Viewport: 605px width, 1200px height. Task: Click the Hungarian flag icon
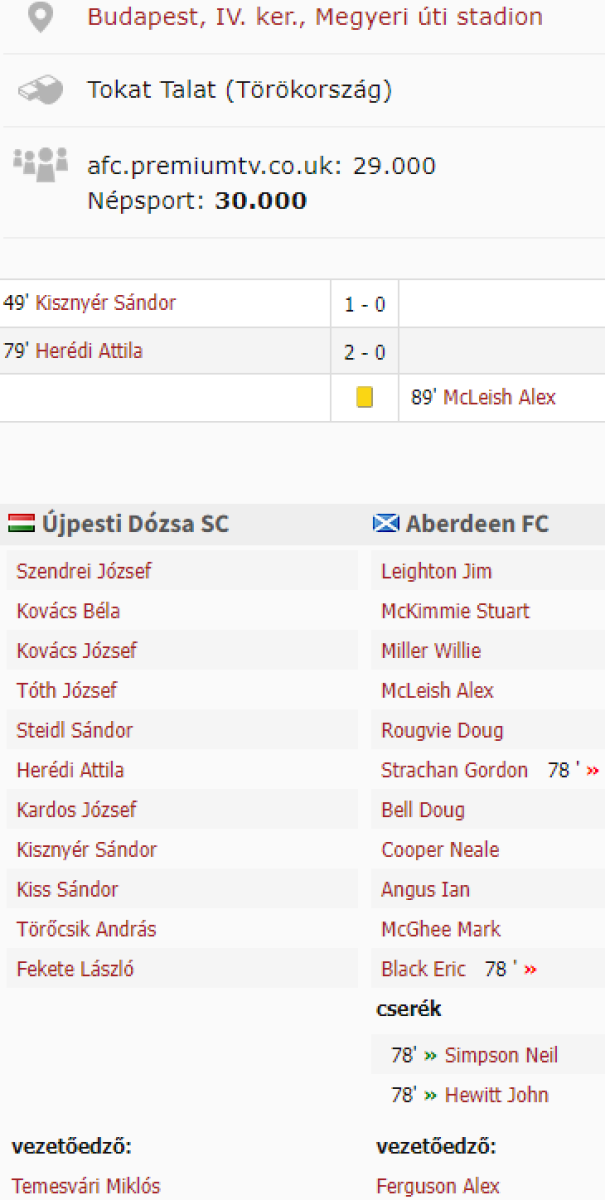point(21,523)
